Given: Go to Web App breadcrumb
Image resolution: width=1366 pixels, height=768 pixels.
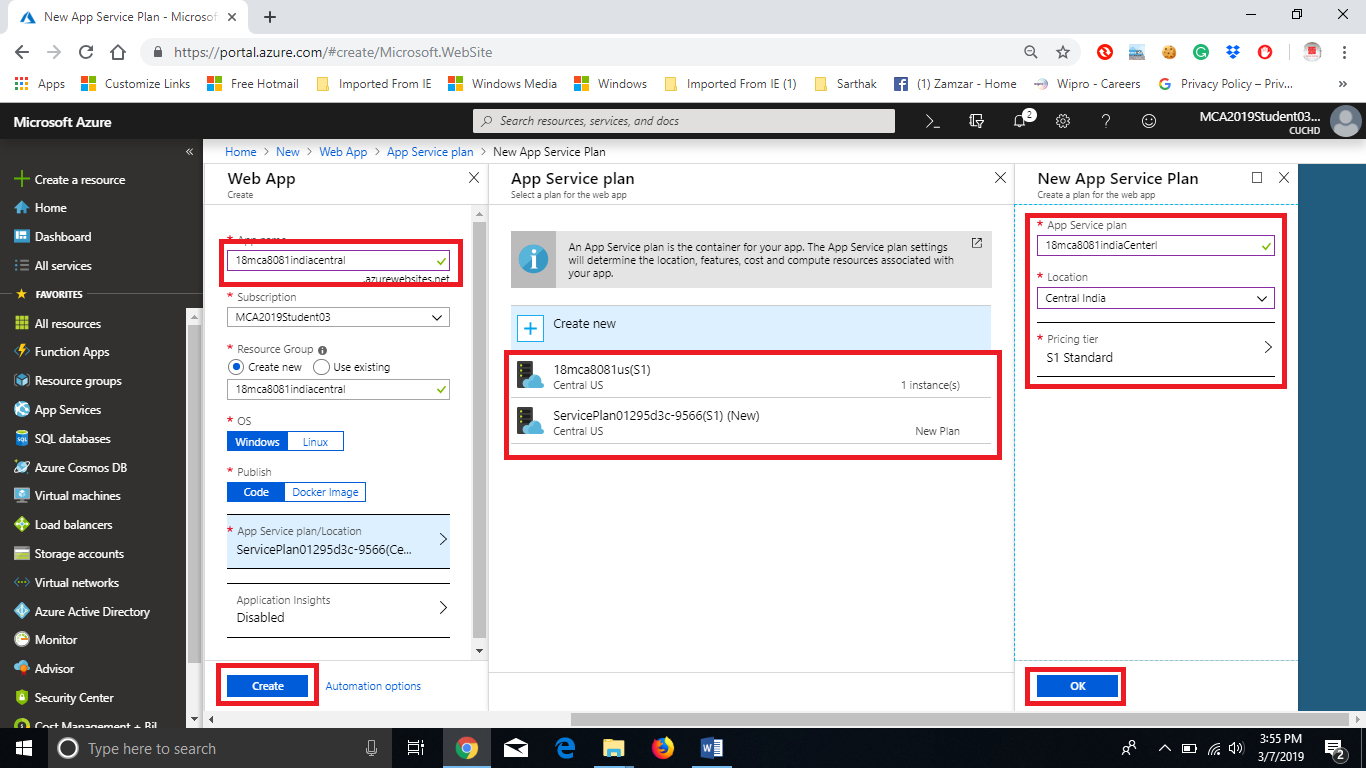Looking at the screenshot, I should [x=343, y=152].
